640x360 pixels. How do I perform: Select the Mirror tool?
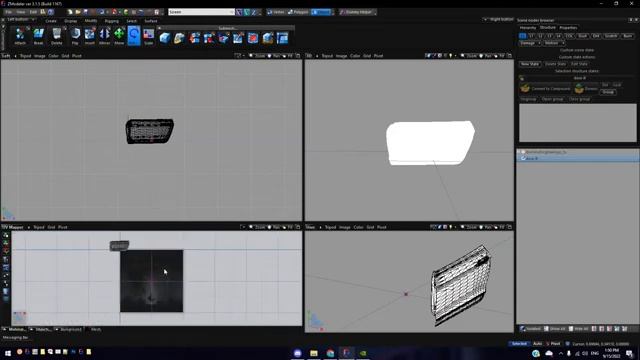[x=104, y=36]
